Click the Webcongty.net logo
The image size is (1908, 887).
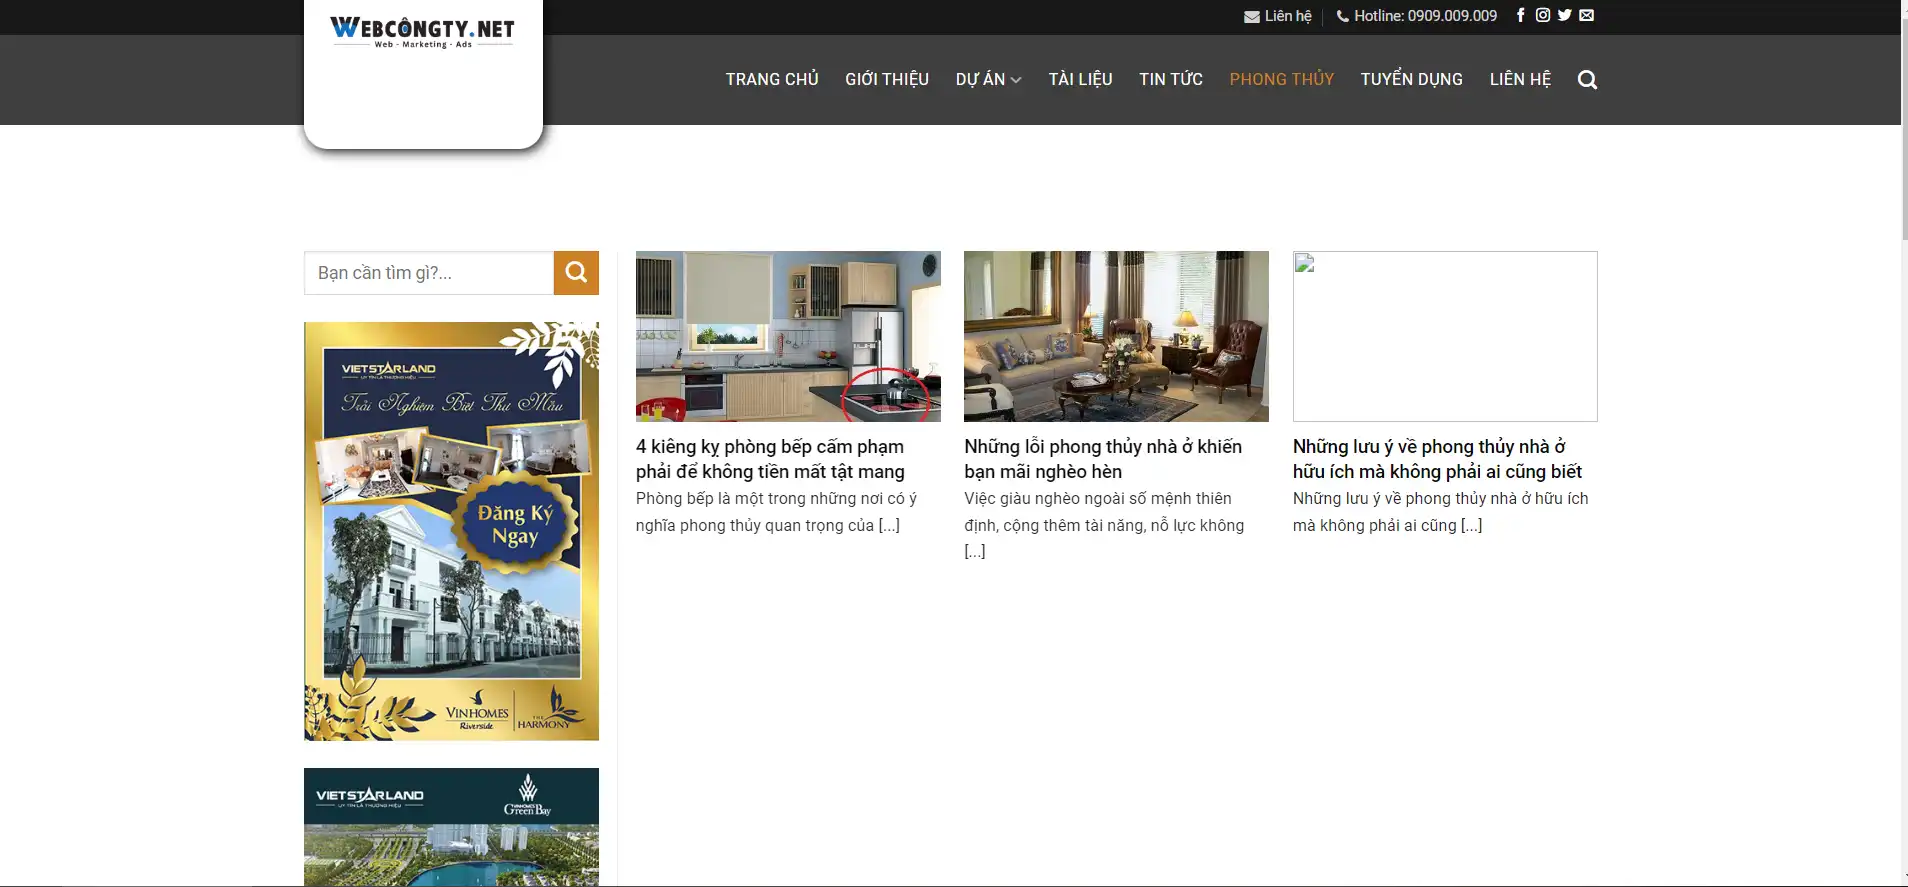[422, 32]
